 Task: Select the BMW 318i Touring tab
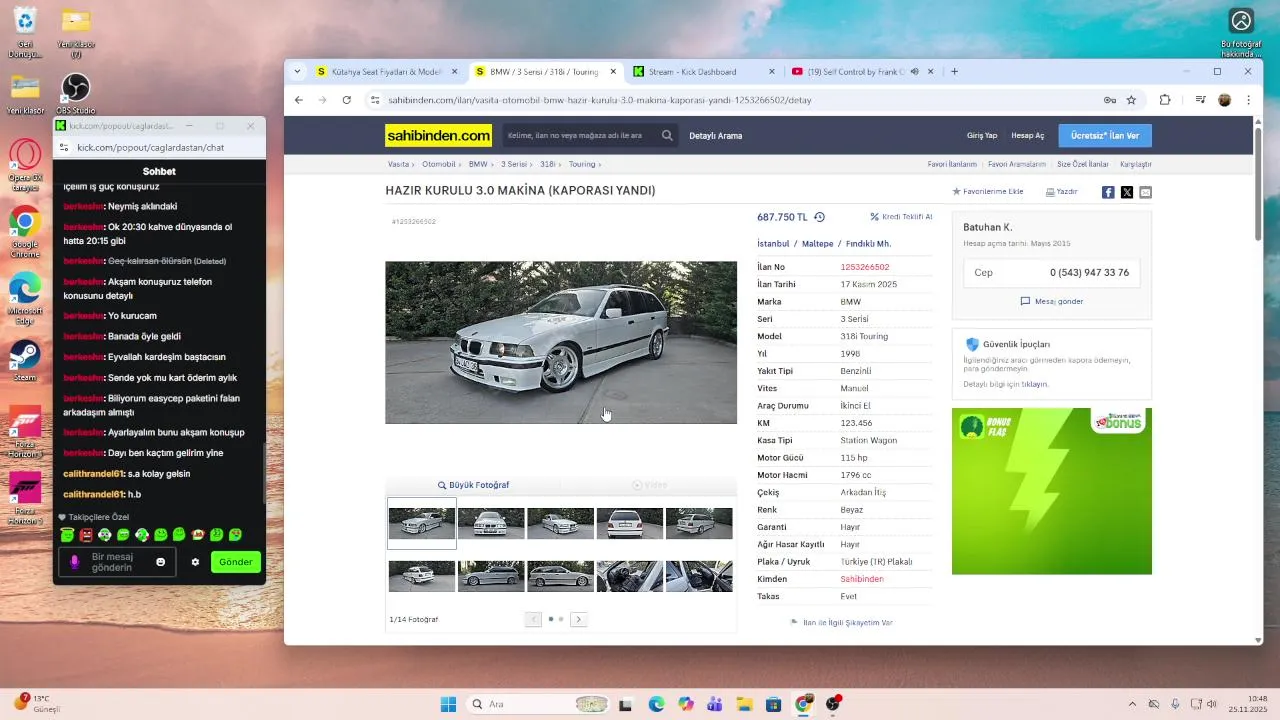[x=545, y=72]
